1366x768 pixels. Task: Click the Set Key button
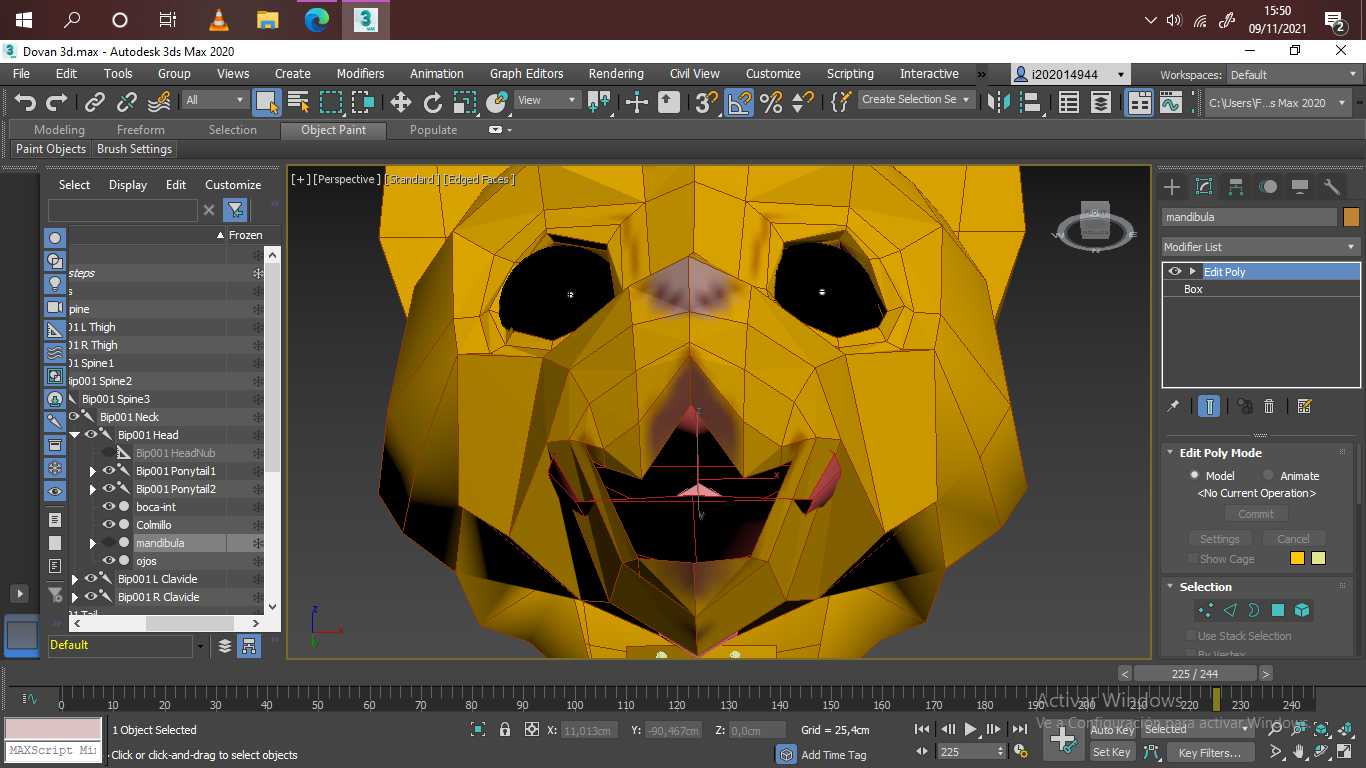(x=1112, y=752)
